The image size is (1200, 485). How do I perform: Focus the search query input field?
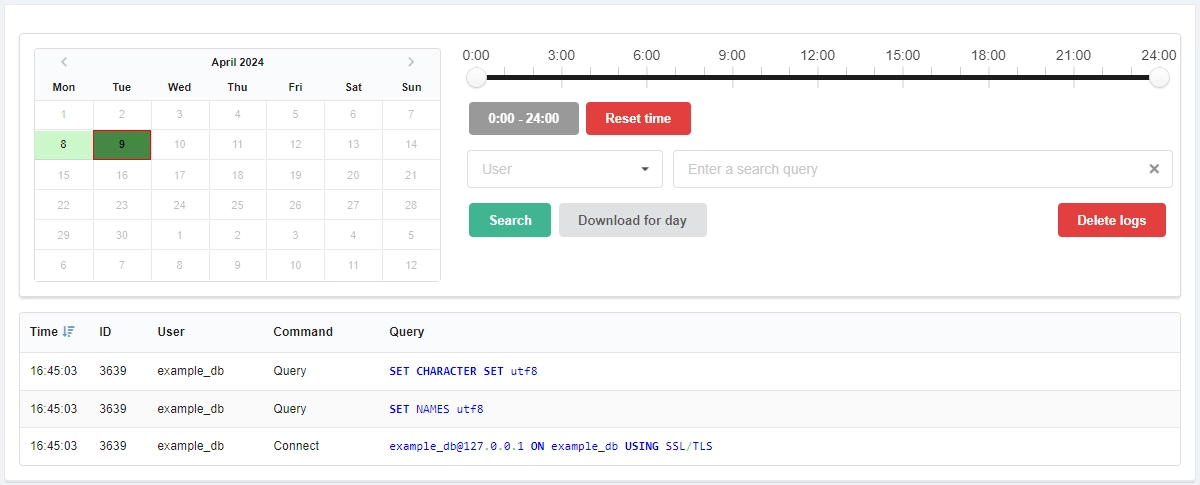coord(910,169)
